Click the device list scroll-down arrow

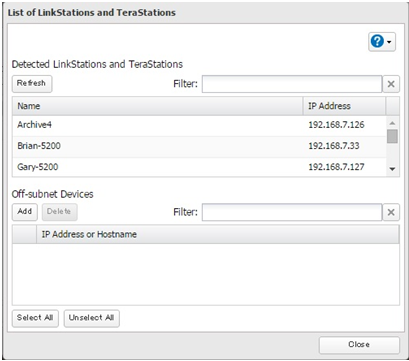coord(392,169)
